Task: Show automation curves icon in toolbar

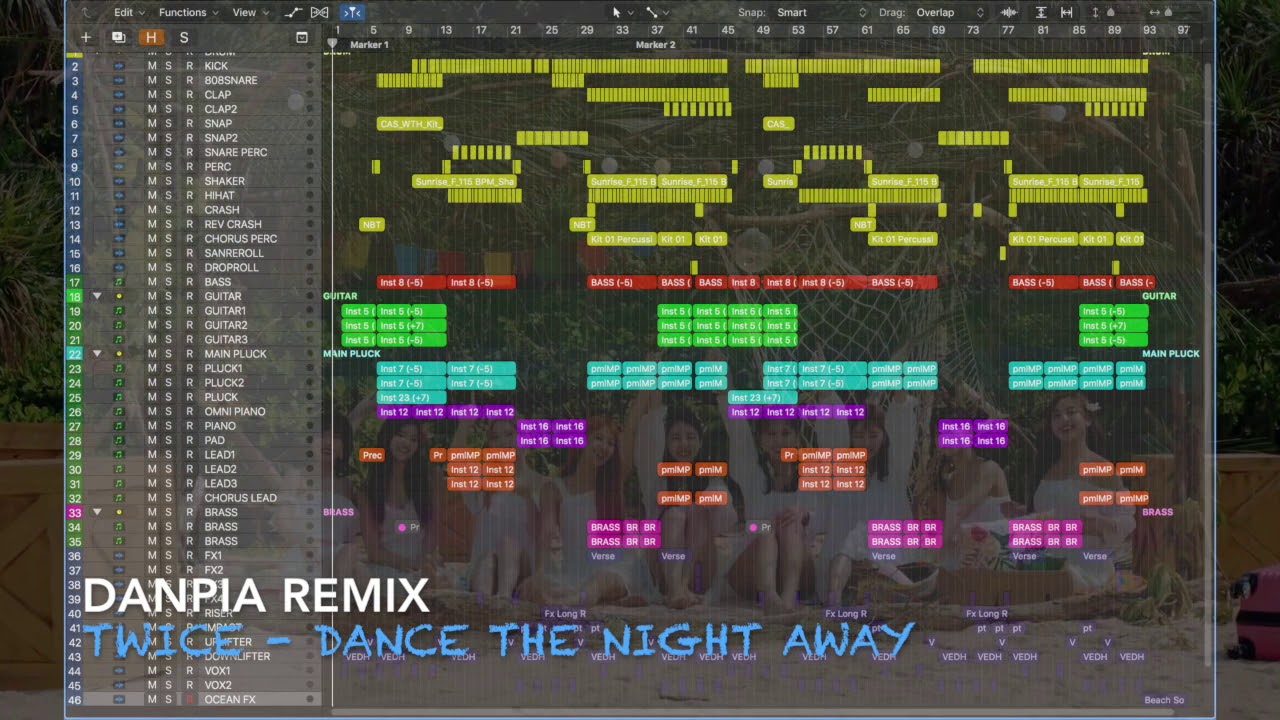Action: (293, 12)
